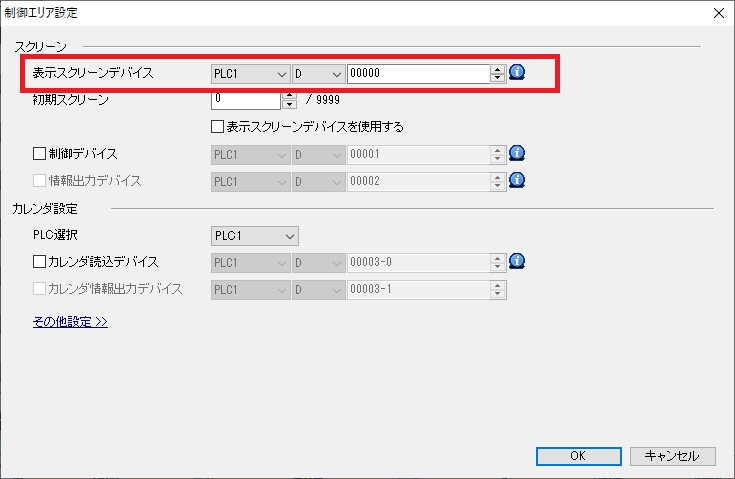Click info icon beside 表示スクリーンデバイス address
Image resolution: width=735 pixels, height=479 pixels.
pos(517,73)
